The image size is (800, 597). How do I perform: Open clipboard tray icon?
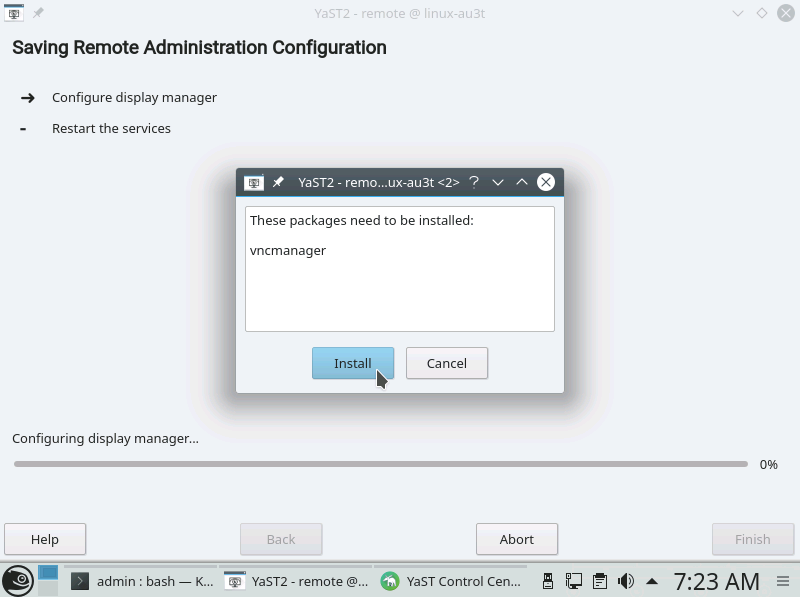click(x=600, y=581)
